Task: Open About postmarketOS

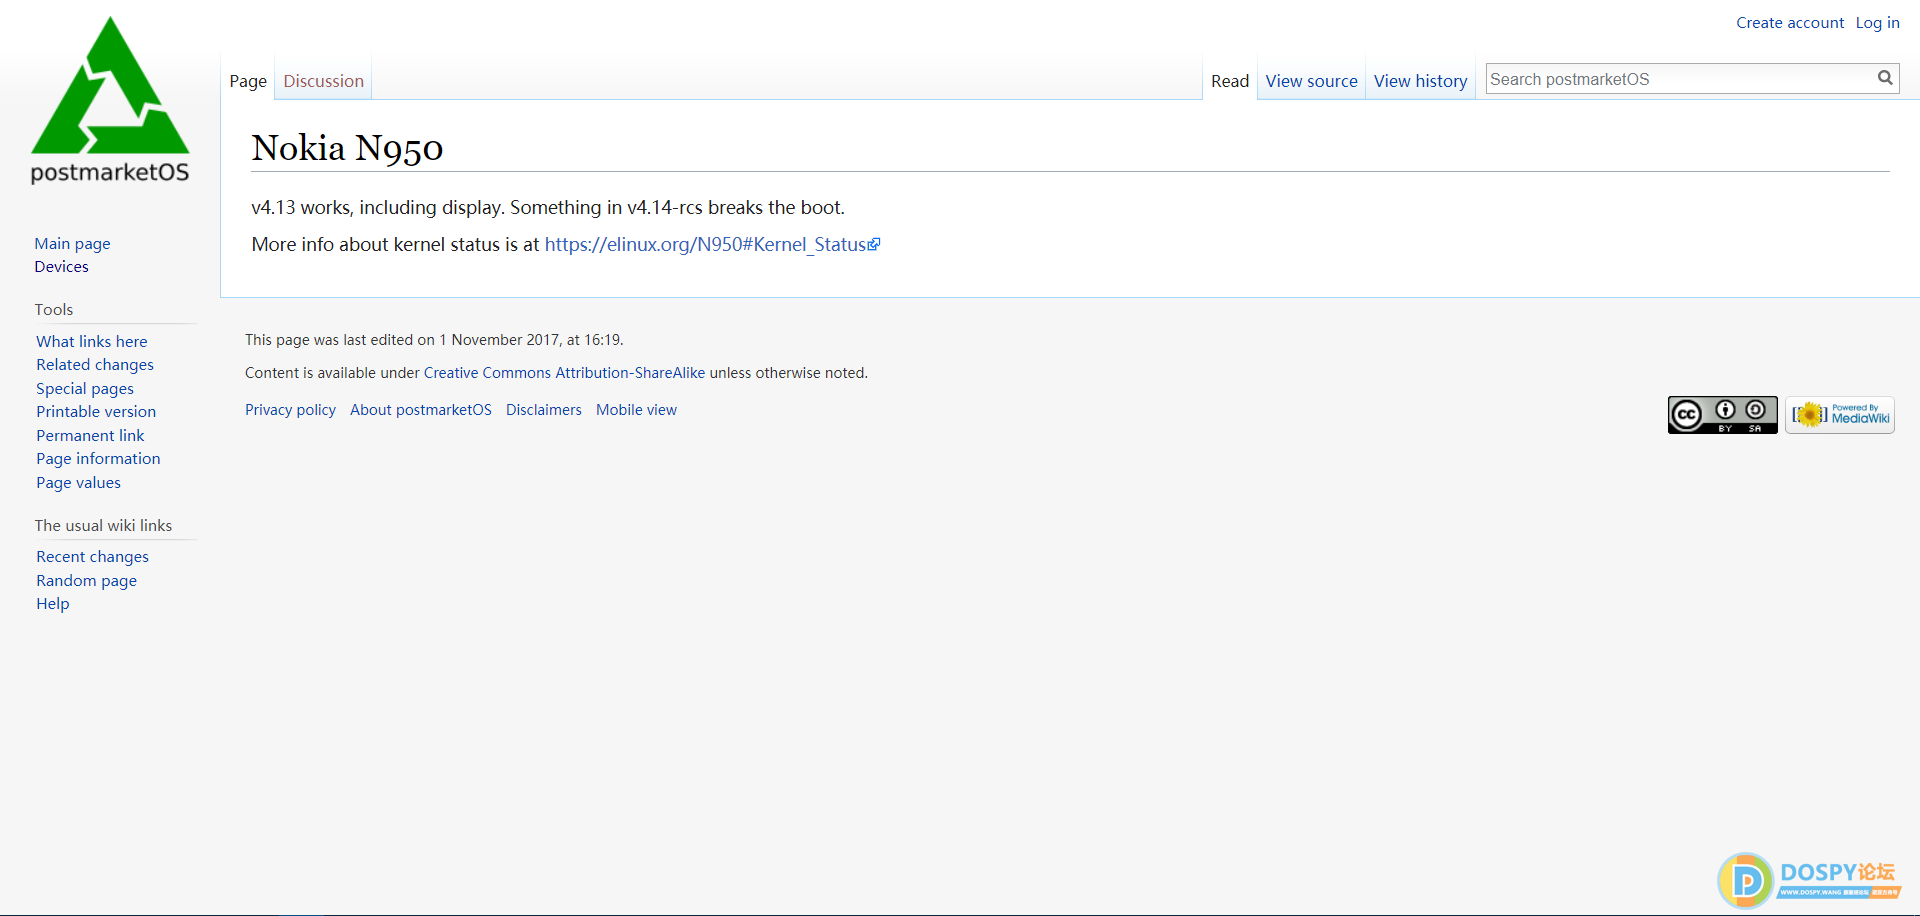Action: (x=421, y=410)
